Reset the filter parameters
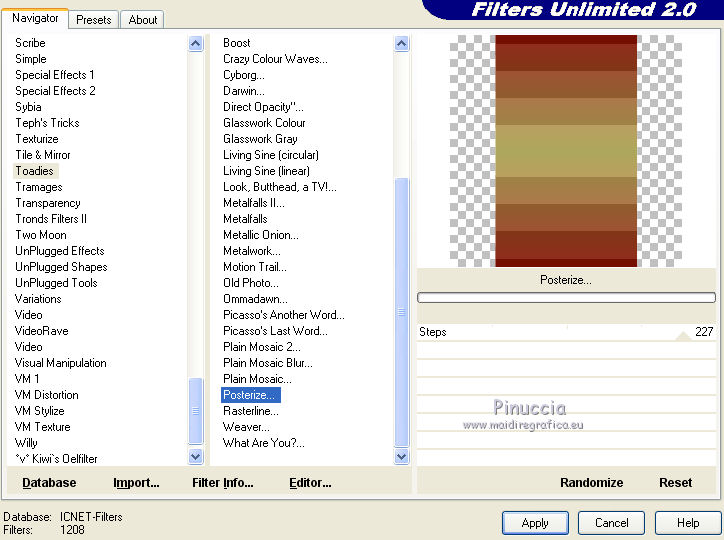Image resolution: width=724 pixels, height=540 pixels. pyautogui.click(x=676, y=483)
